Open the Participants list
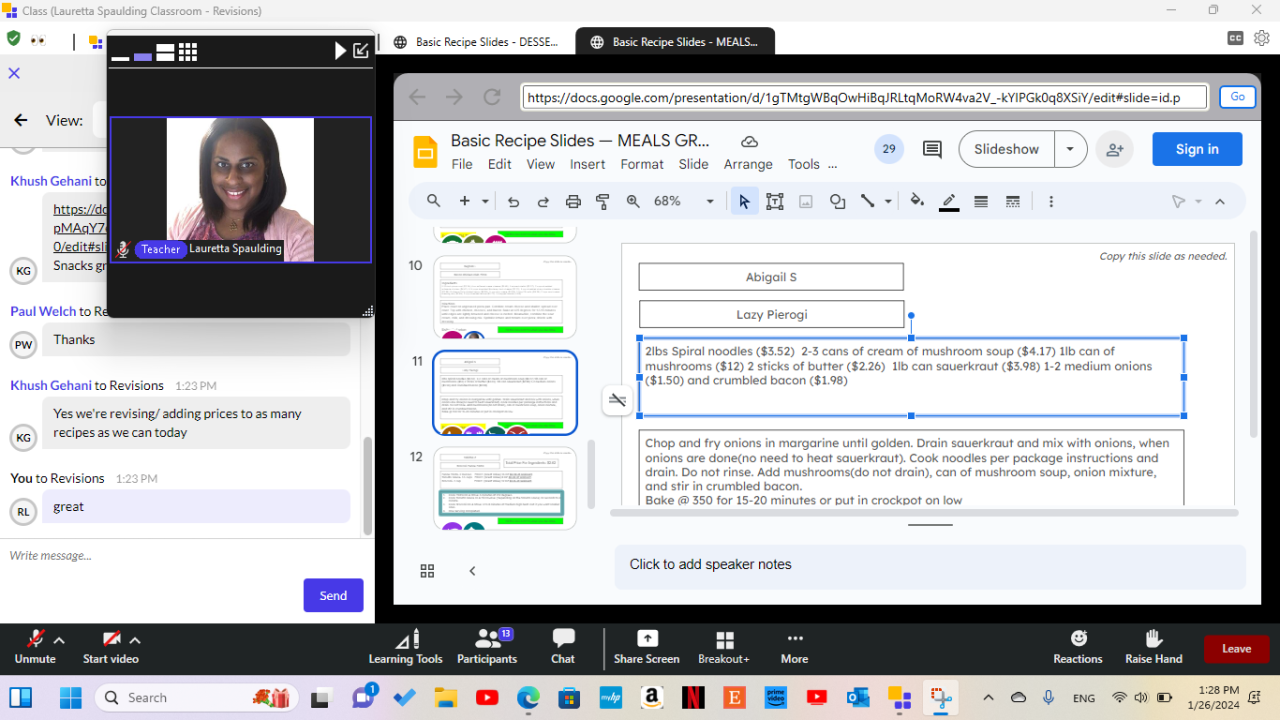 coord(488,647)
